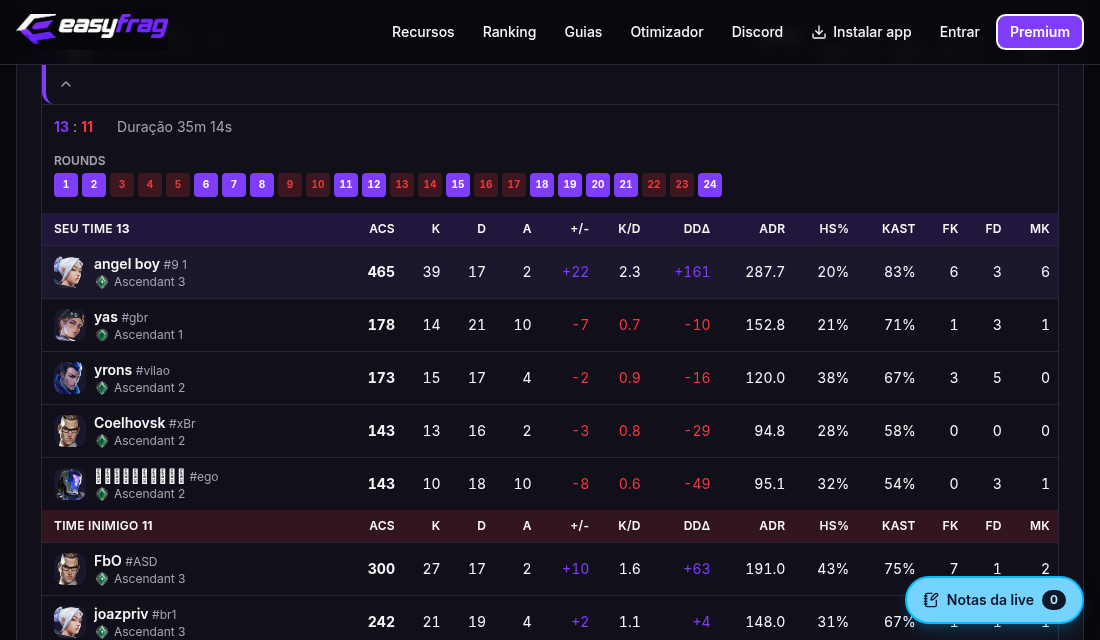This screenshot has width=1100, height=640.
Task: Click yrons's agent avatar
Action: point(69,378)
